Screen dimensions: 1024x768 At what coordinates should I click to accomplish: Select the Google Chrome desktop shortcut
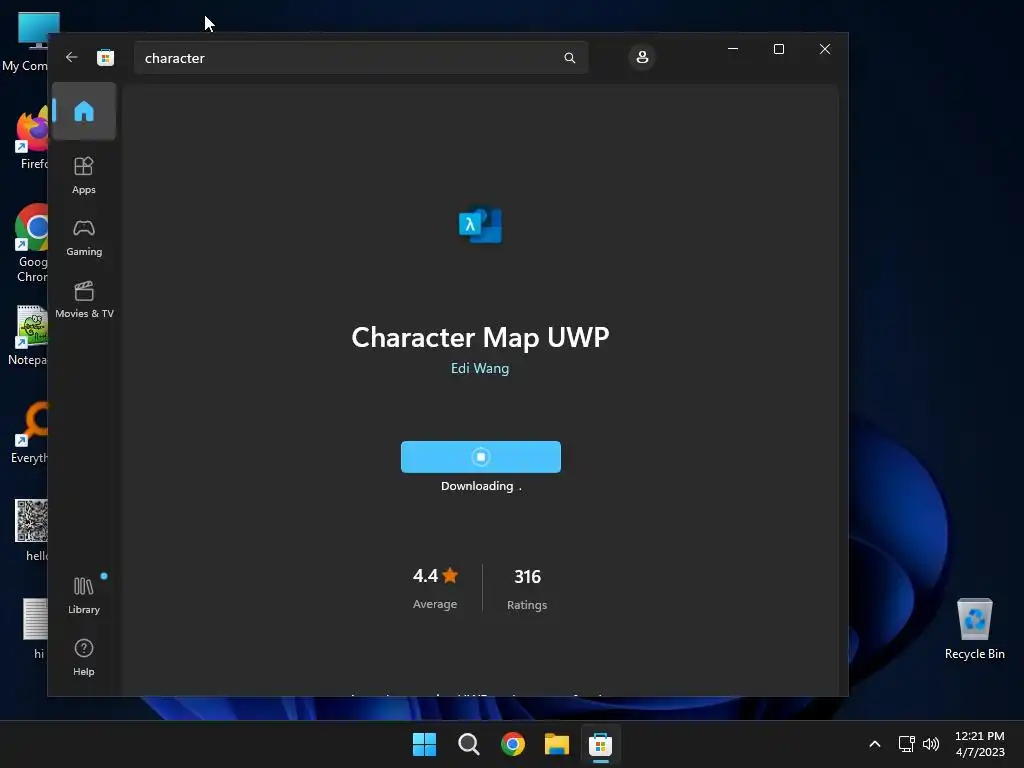tap(30, 243)
